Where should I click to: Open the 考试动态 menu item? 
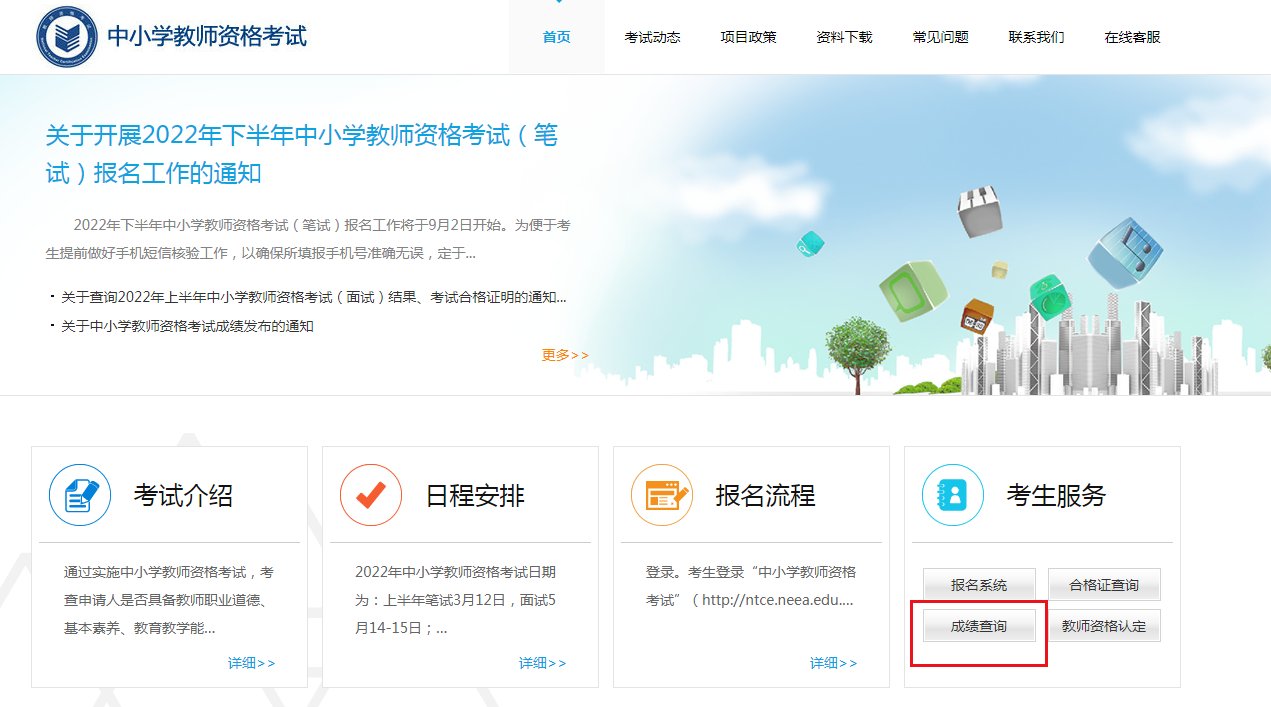point(652,37)
